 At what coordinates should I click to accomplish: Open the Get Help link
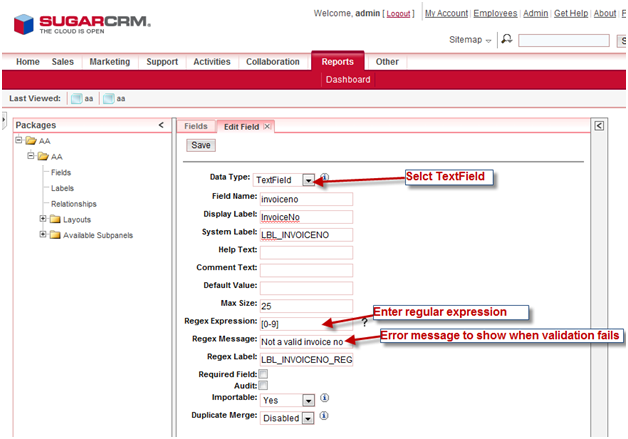(x=571, y=13)
